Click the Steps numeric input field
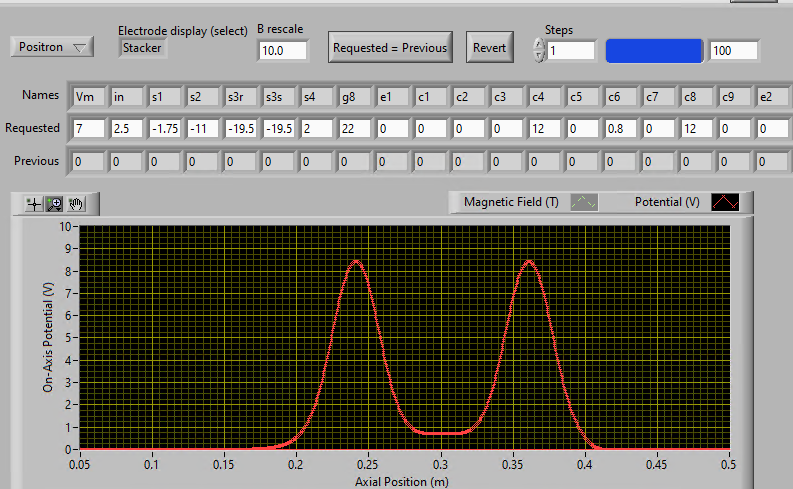The width and height of the screenshot is (793, 489). (571, 50)
